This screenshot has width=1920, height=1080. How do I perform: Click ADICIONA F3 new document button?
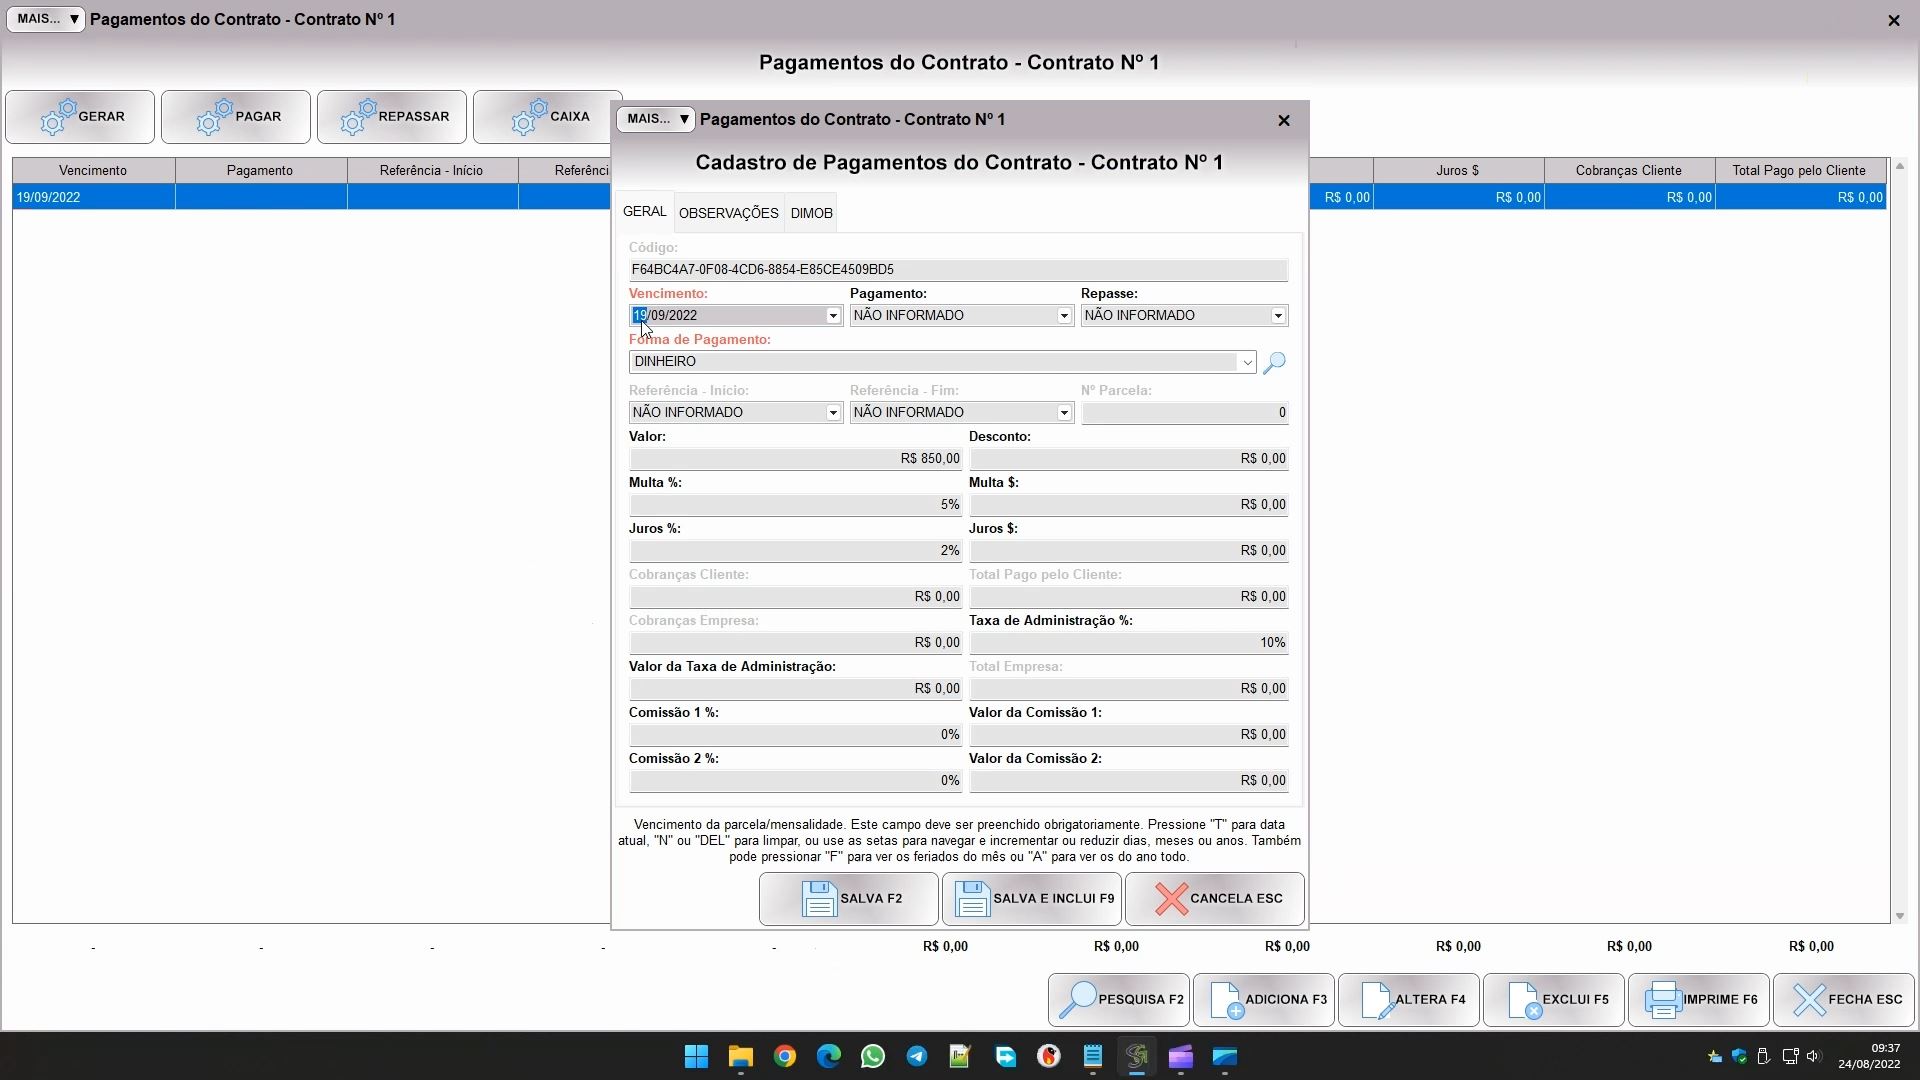coord(1264,999)
